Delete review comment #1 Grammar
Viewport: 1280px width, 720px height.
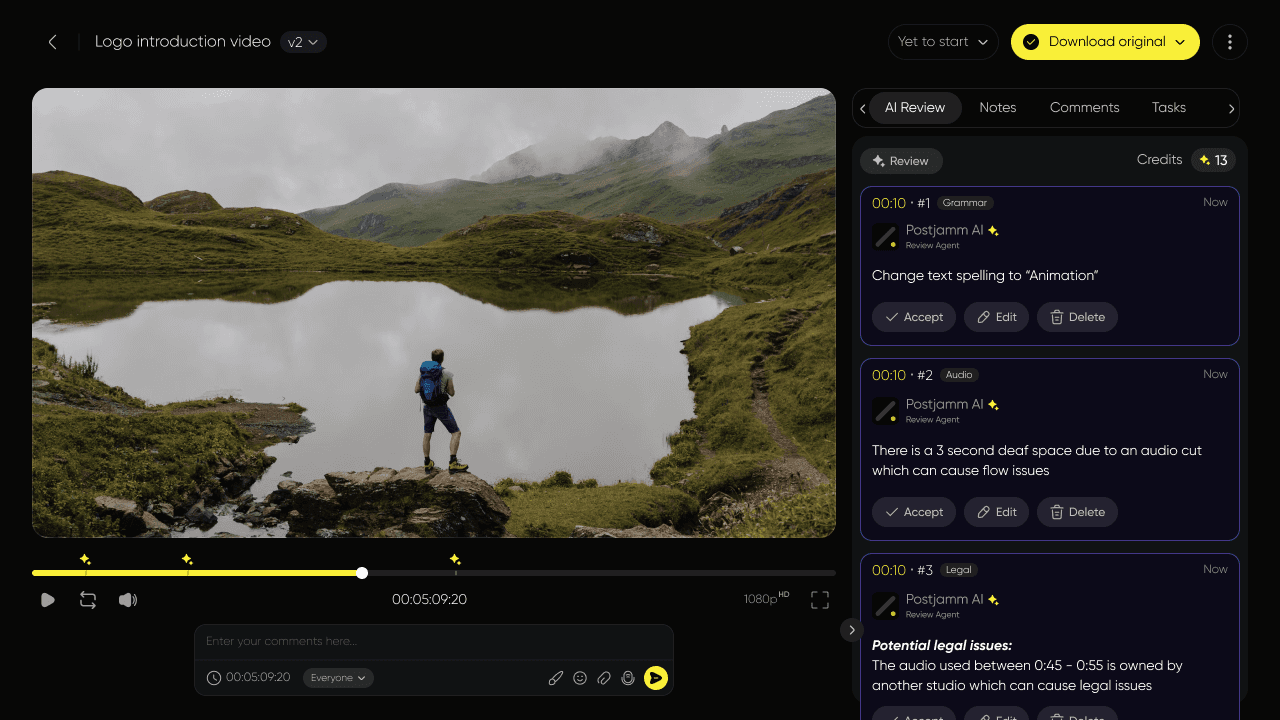tap(1077, 317)
